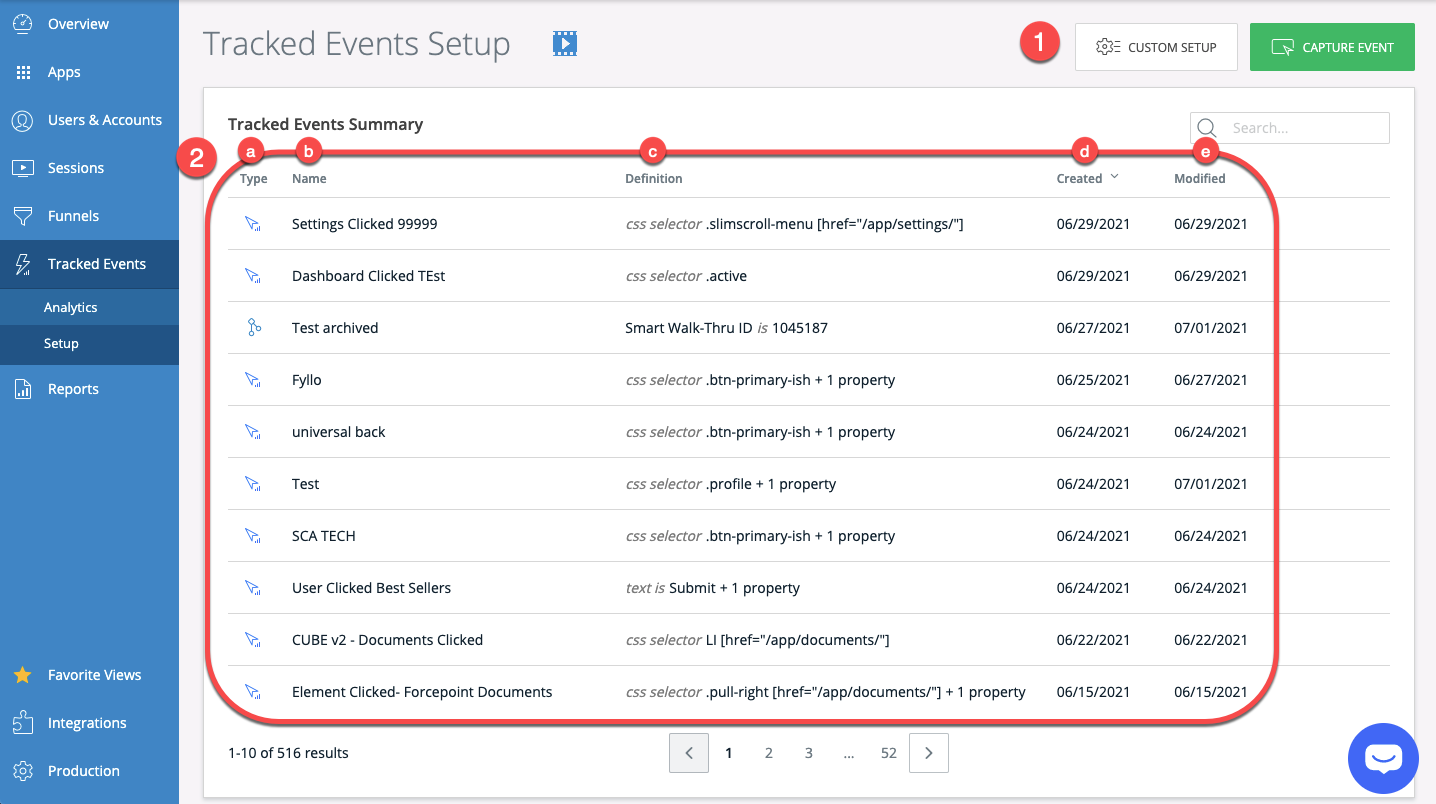1436x804 pixels.
Task: Open the universal back event
Action: [x=338, y=432]
